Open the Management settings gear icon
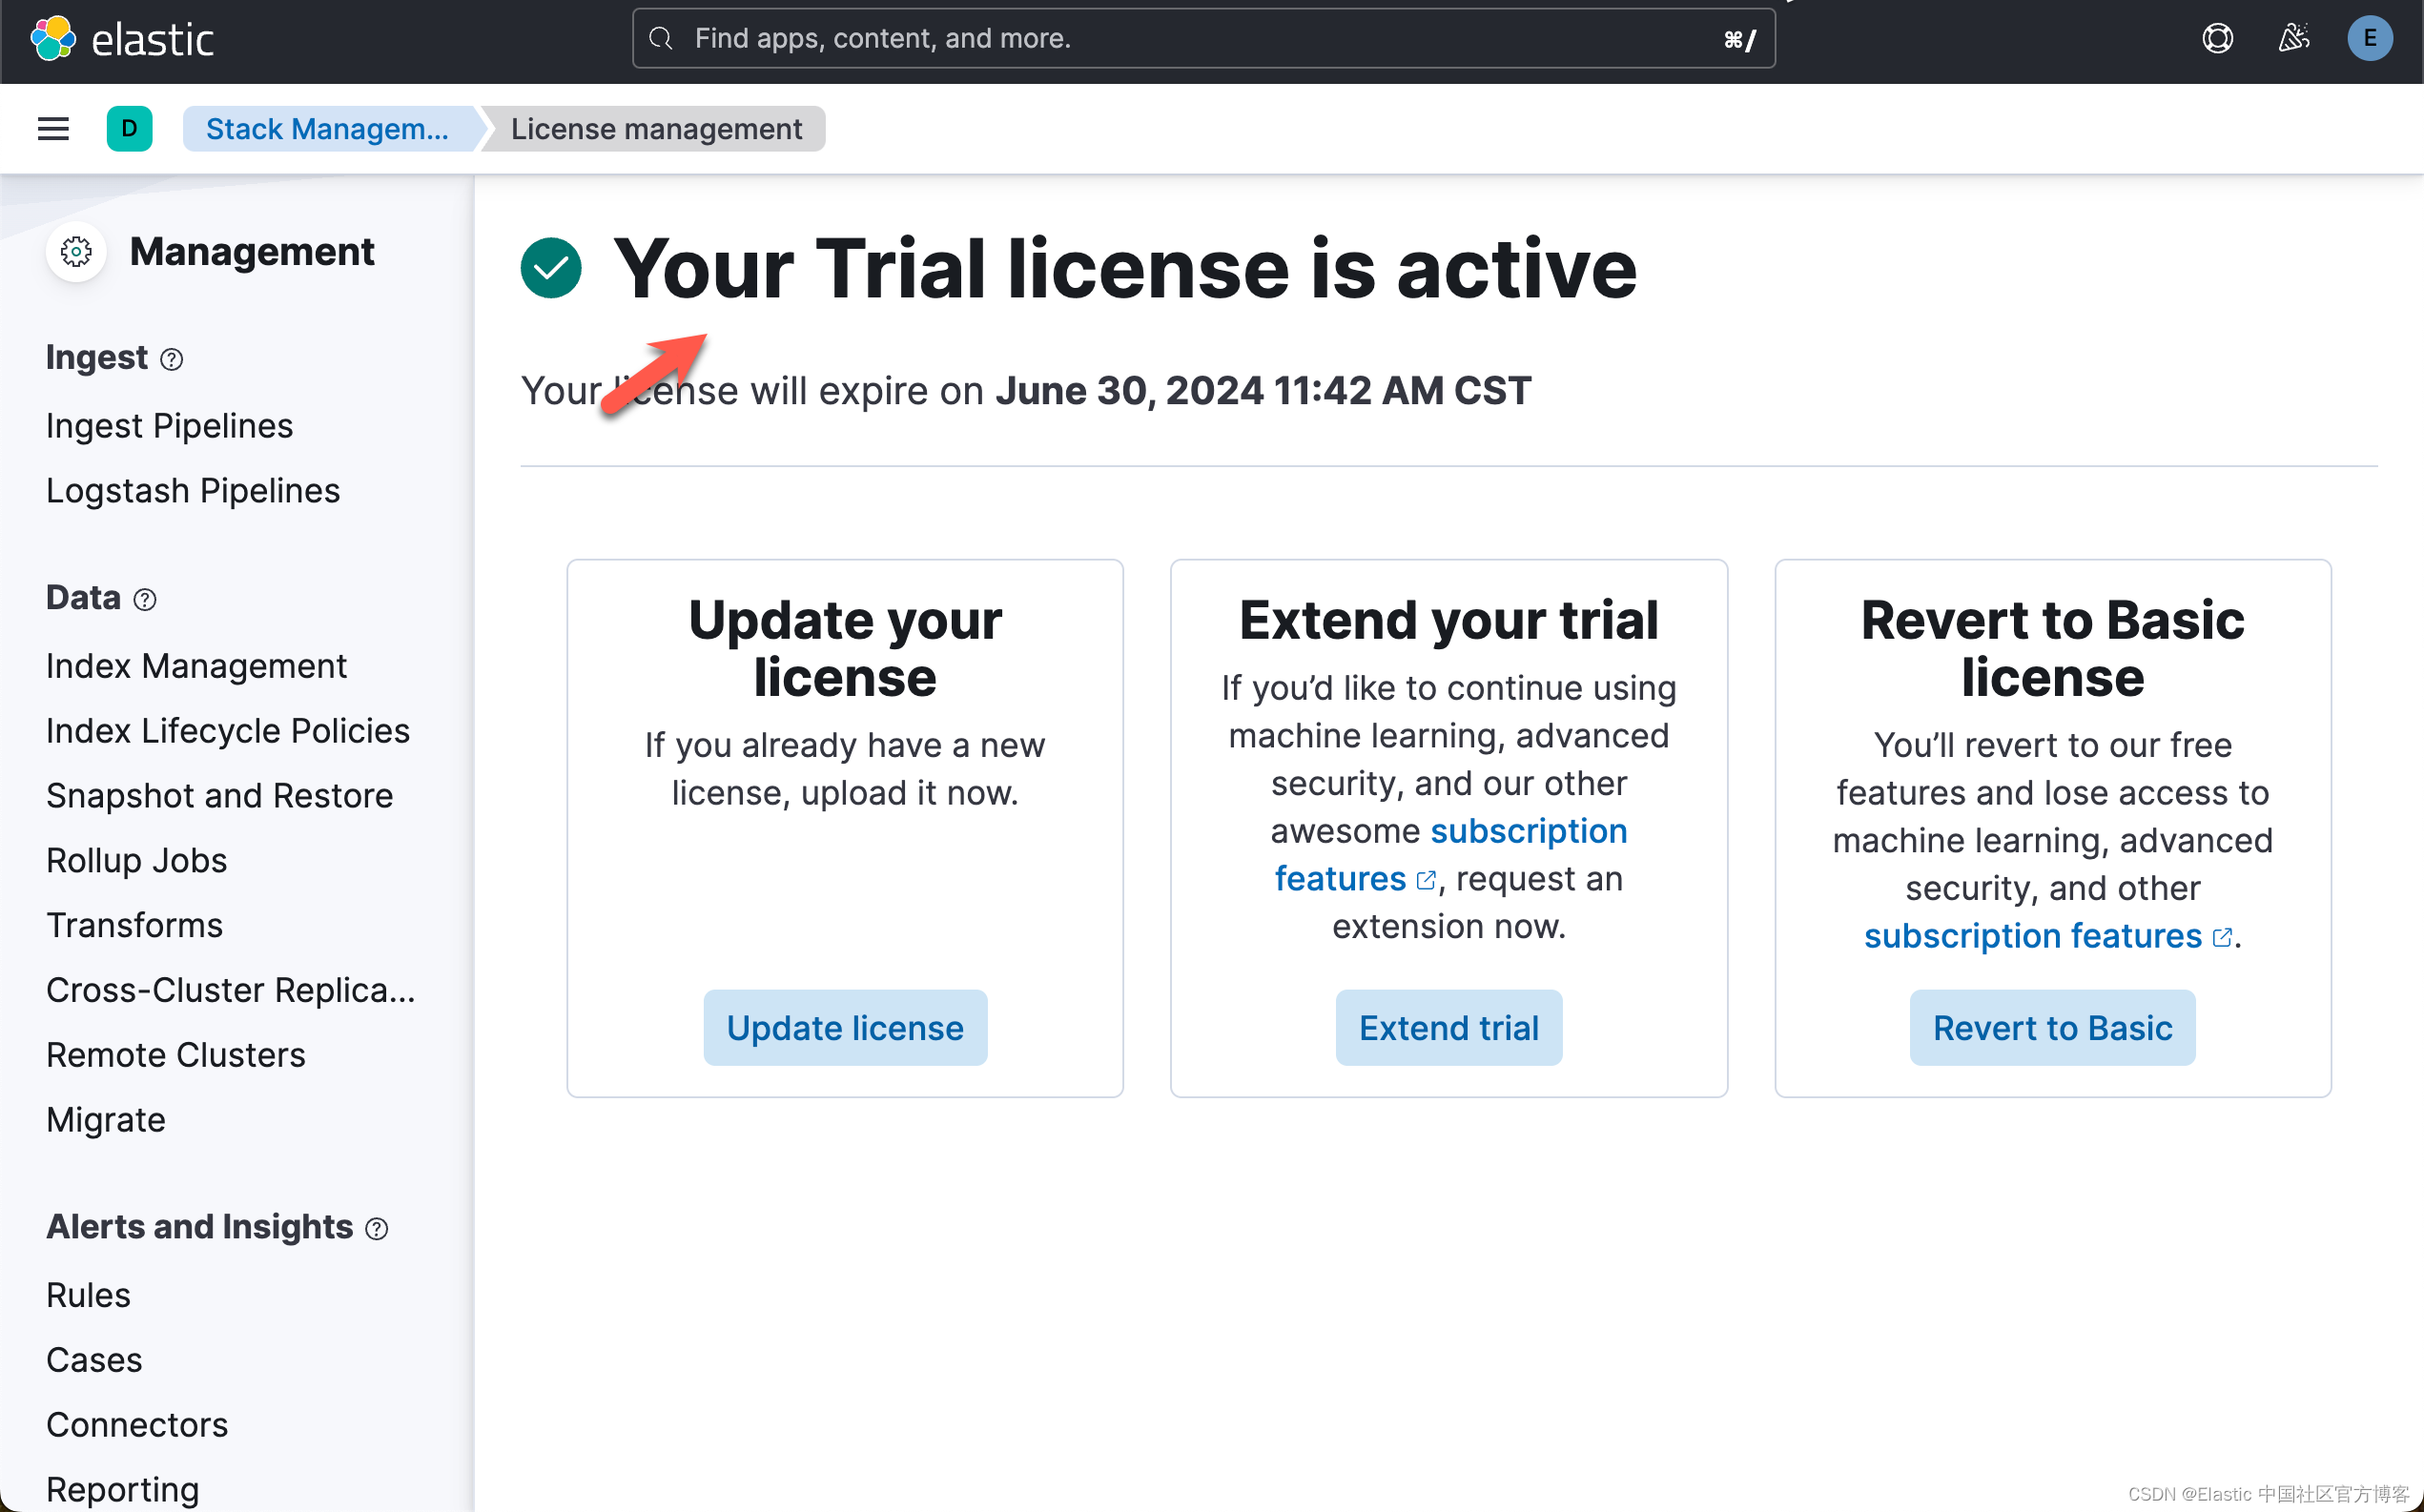Image resolution: width=2424 pixels, height=1512 pixels. [75, 252]
